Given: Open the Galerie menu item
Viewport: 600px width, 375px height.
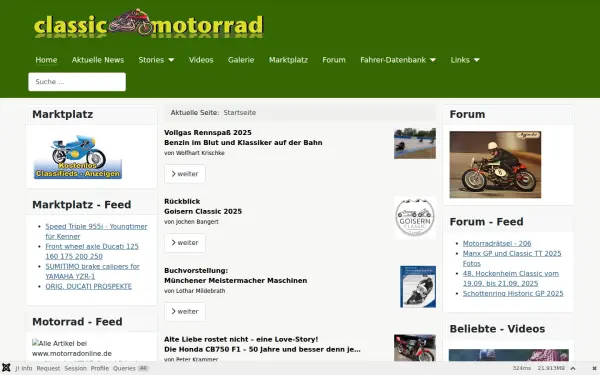Looking at the screenshot, I should [241, 60].
